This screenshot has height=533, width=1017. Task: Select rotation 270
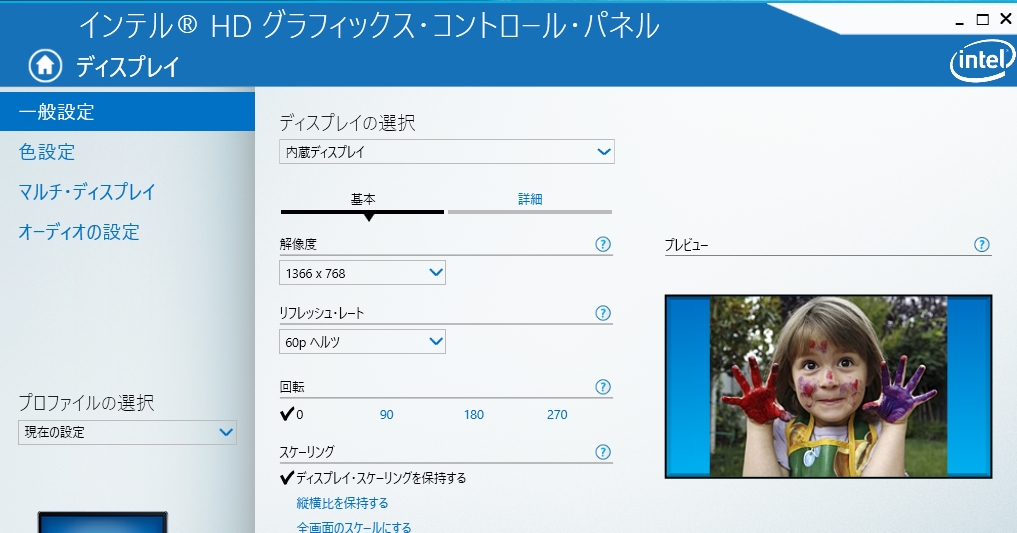pyautogui.click(x=557, y=414)
